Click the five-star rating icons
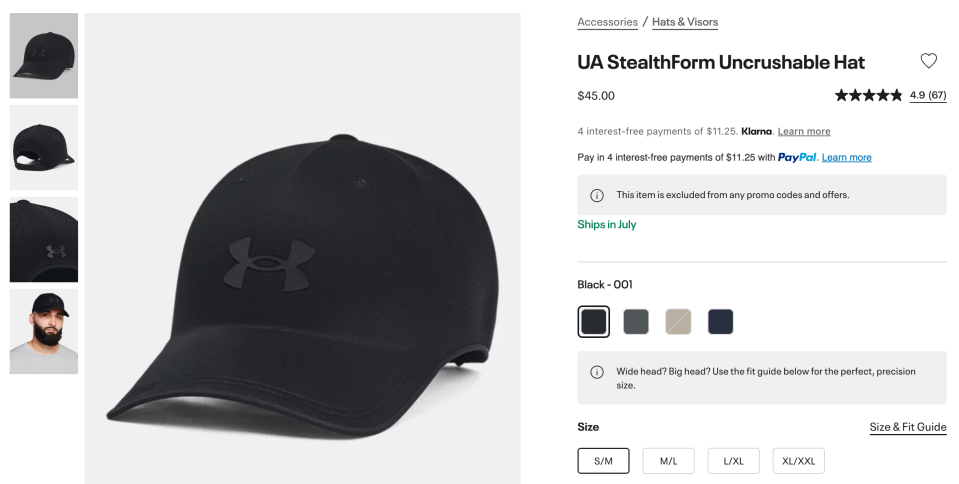The width and height of the screenshot is (959, 484). pyautogui.click(x=868, y=96)
